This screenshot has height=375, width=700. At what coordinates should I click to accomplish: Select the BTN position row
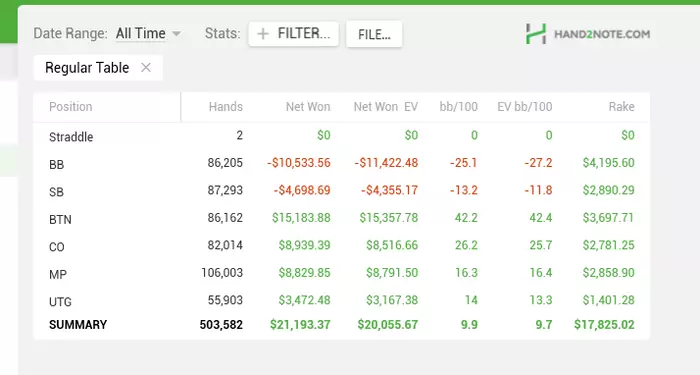tap(342, 218)
